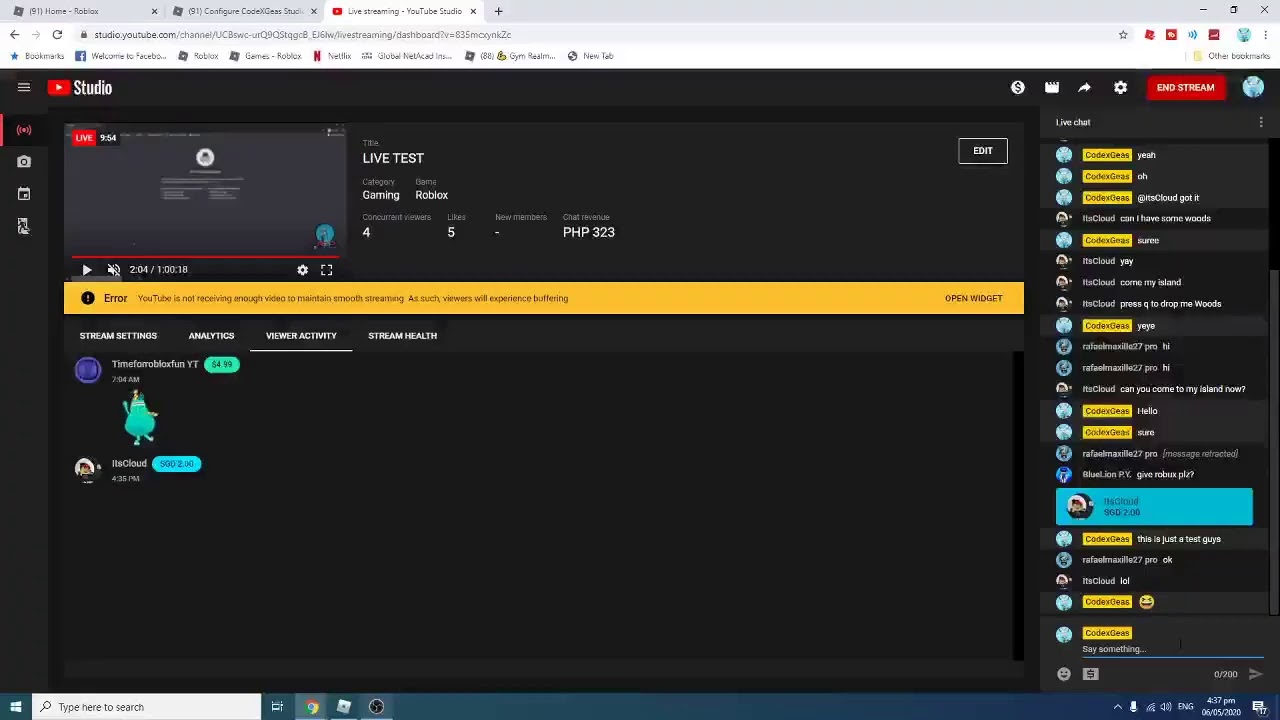The height and width of the screenshot is (720, 1280).
Task: Open stream settings gear in top bar
Action: point(1121,88)
